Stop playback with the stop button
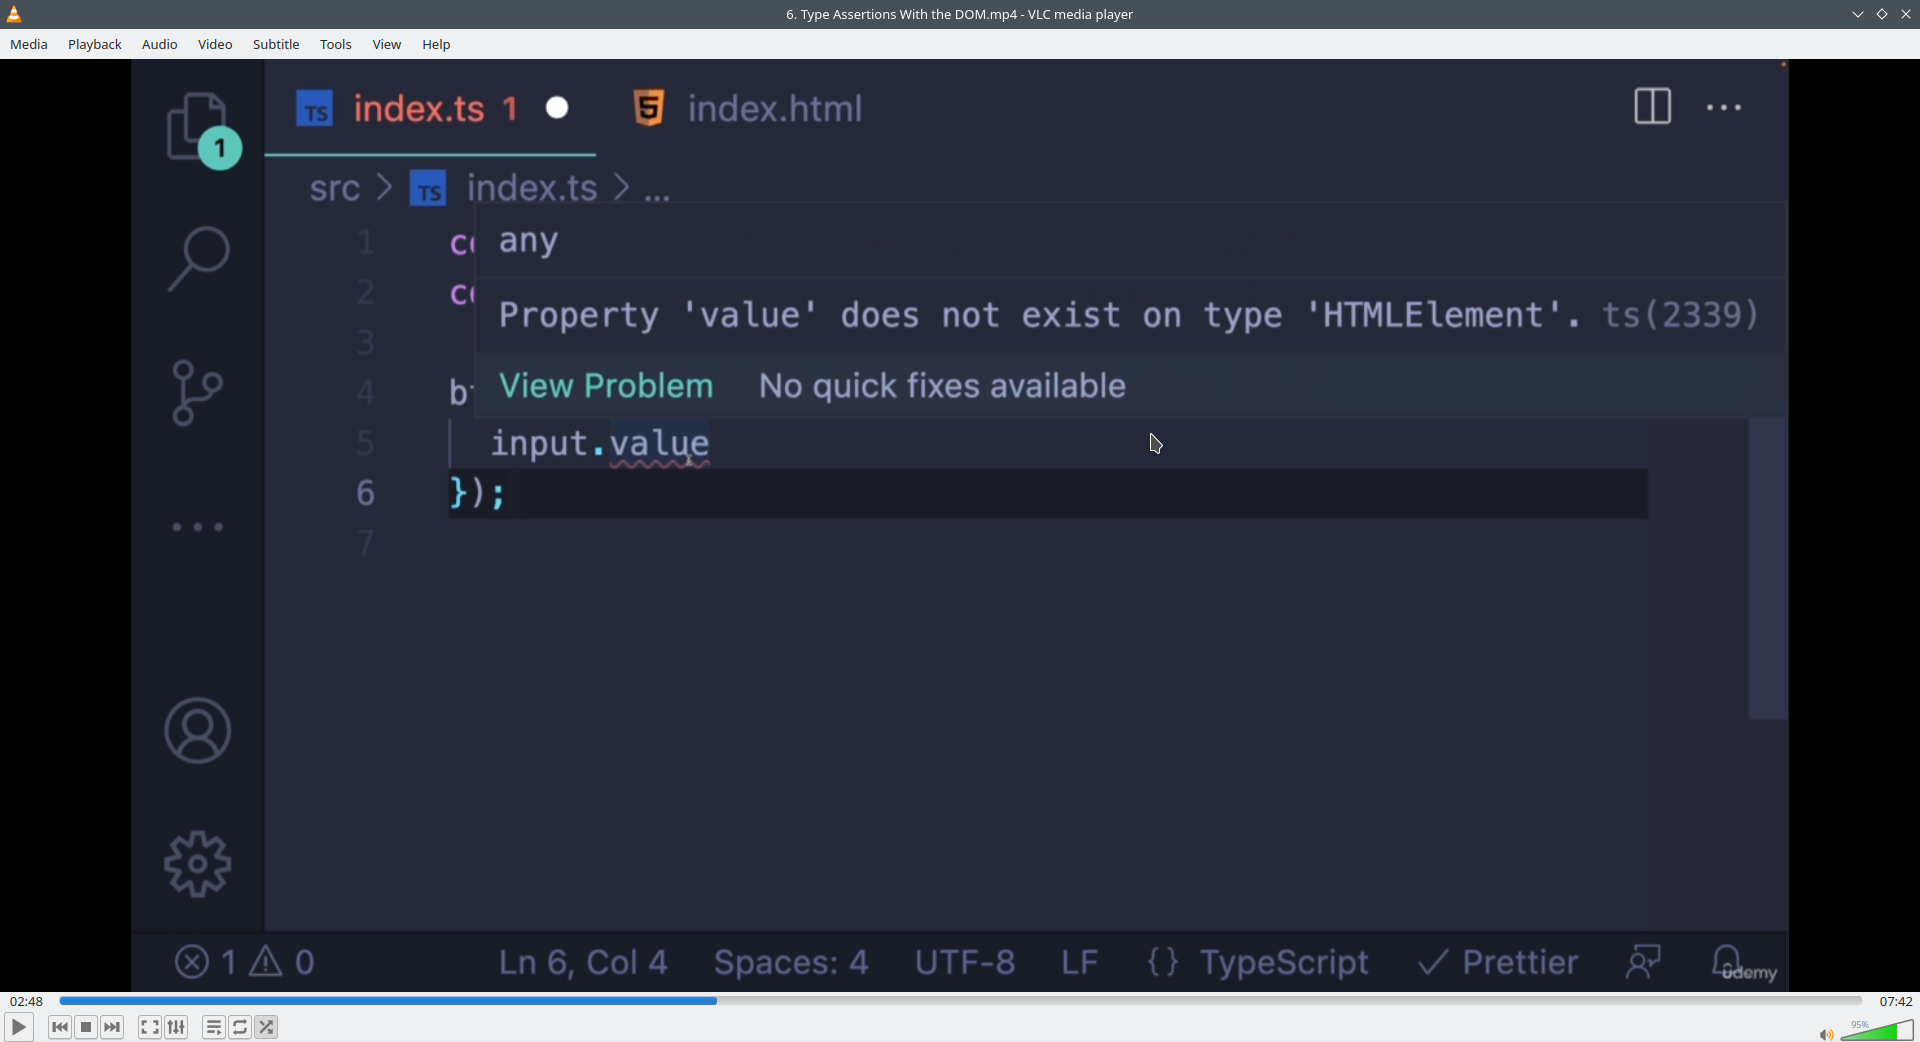This screenshot has height=1042, width=1920. (x=86, y=1027)
